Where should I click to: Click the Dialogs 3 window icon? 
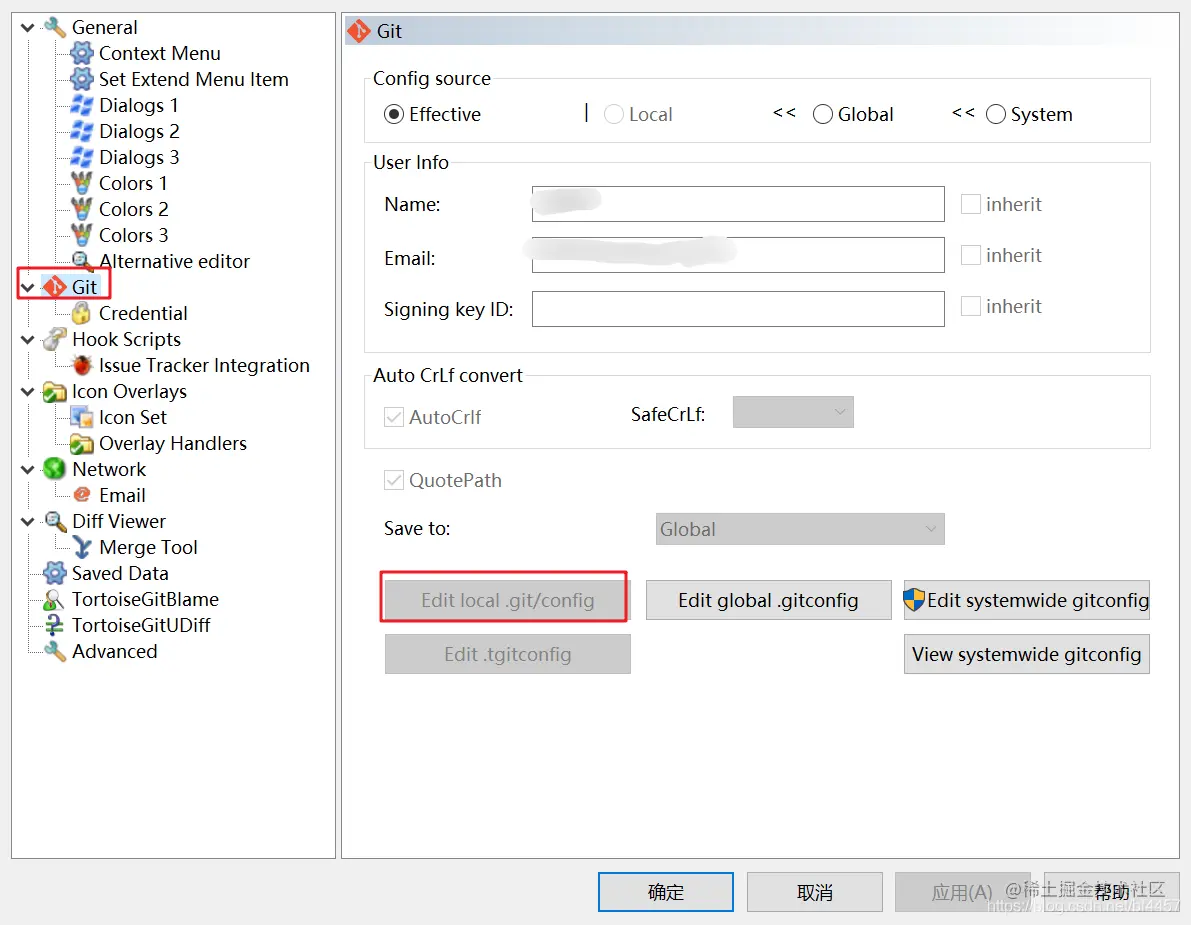pyautogui.click(x=81, y=157)
